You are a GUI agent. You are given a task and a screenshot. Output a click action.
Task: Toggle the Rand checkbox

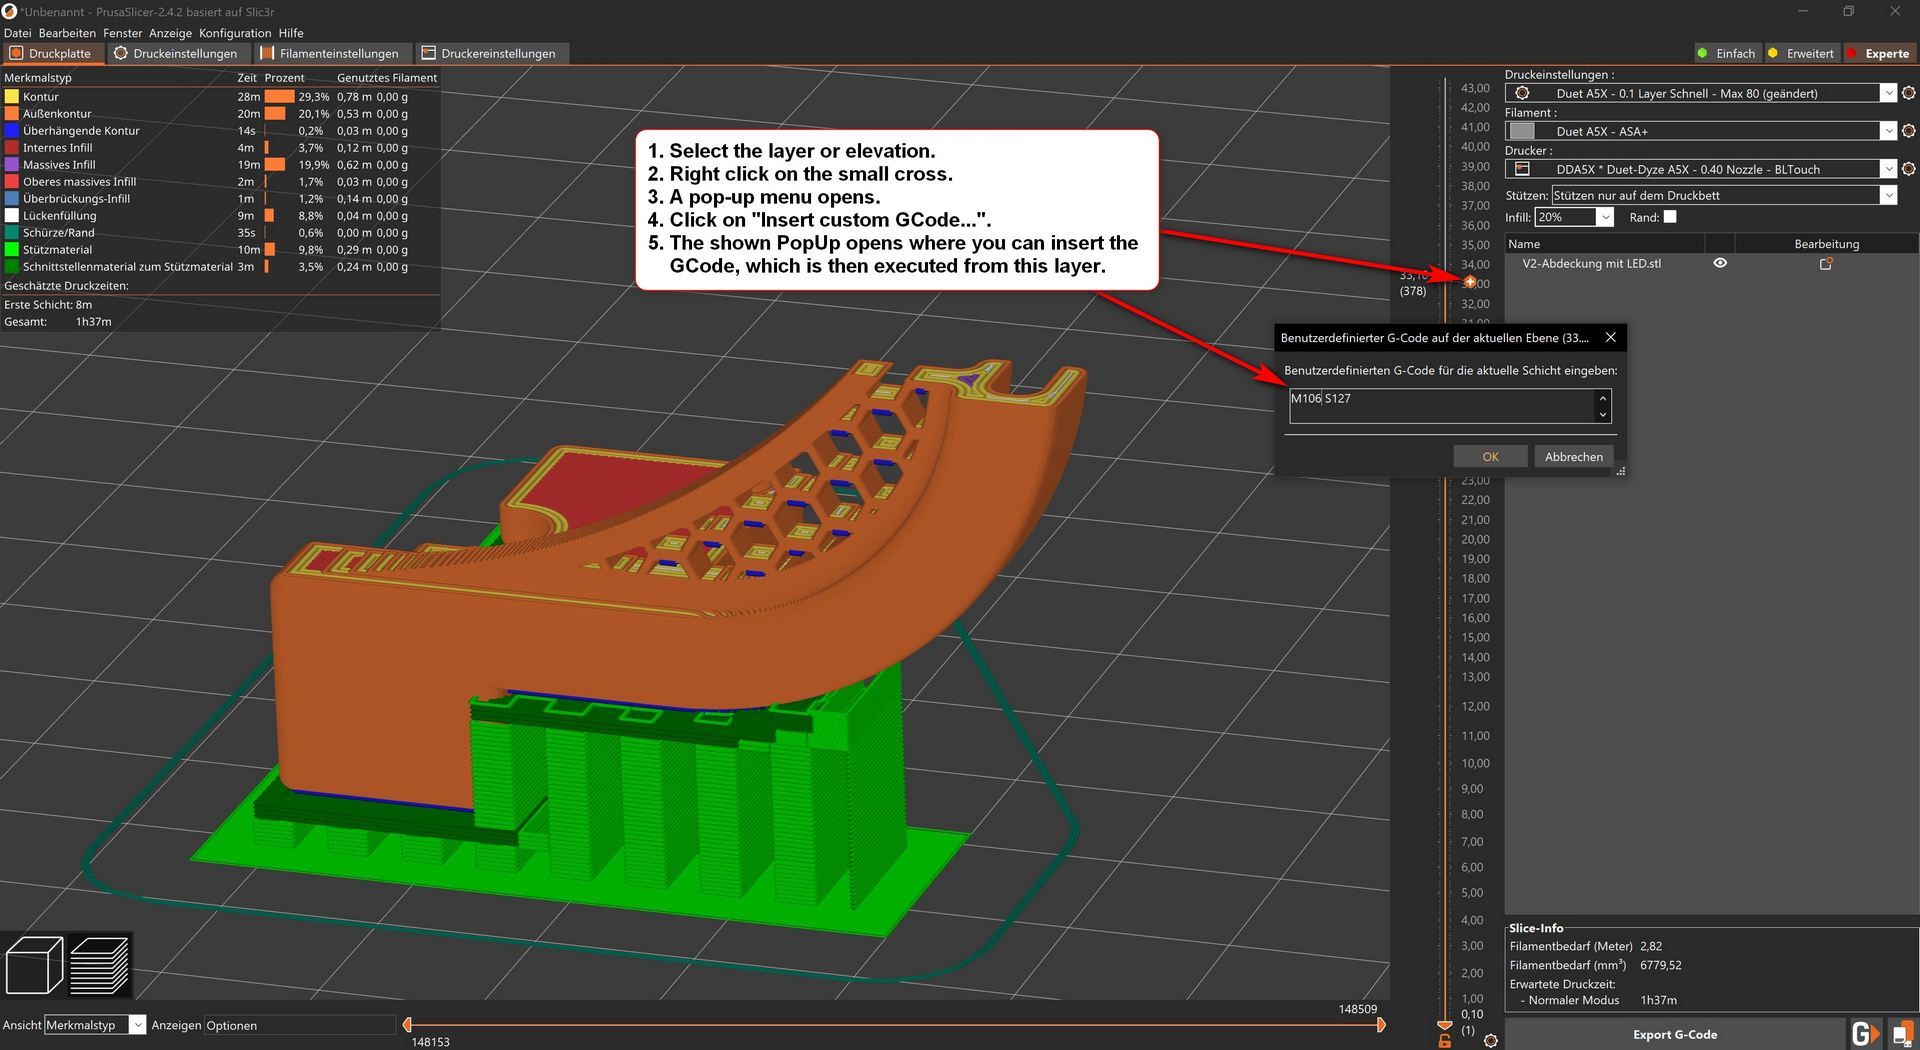(x=1669, y=217)
